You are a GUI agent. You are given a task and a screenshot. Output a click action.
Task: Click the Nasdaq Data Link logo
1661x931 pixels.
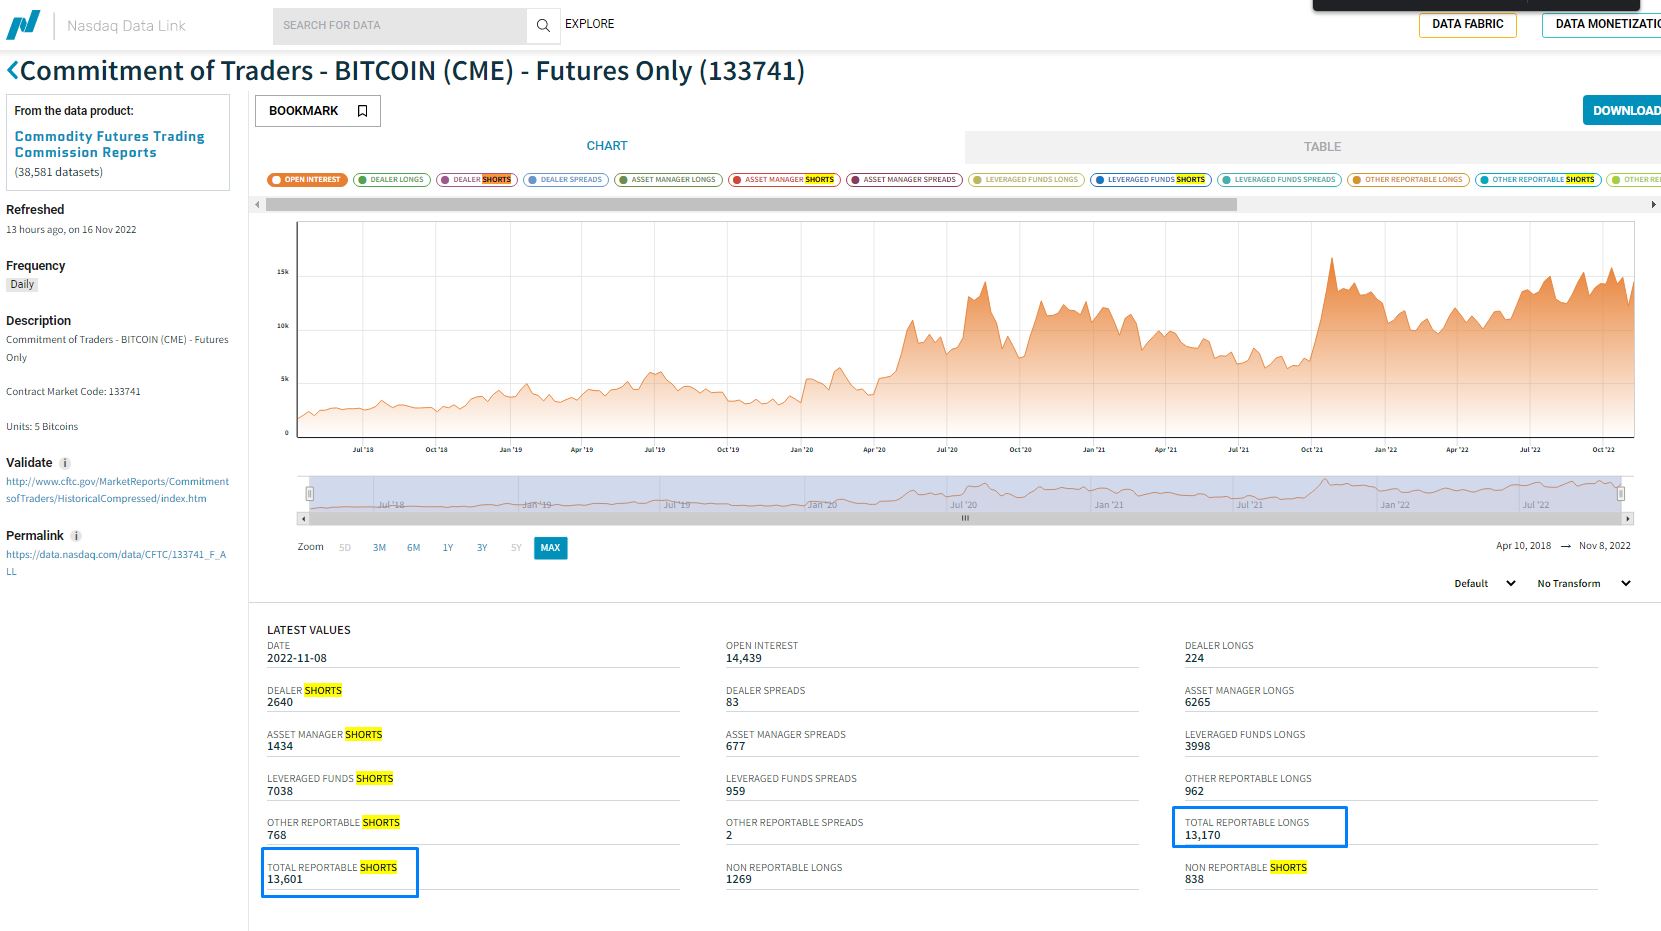click(24, 25)
